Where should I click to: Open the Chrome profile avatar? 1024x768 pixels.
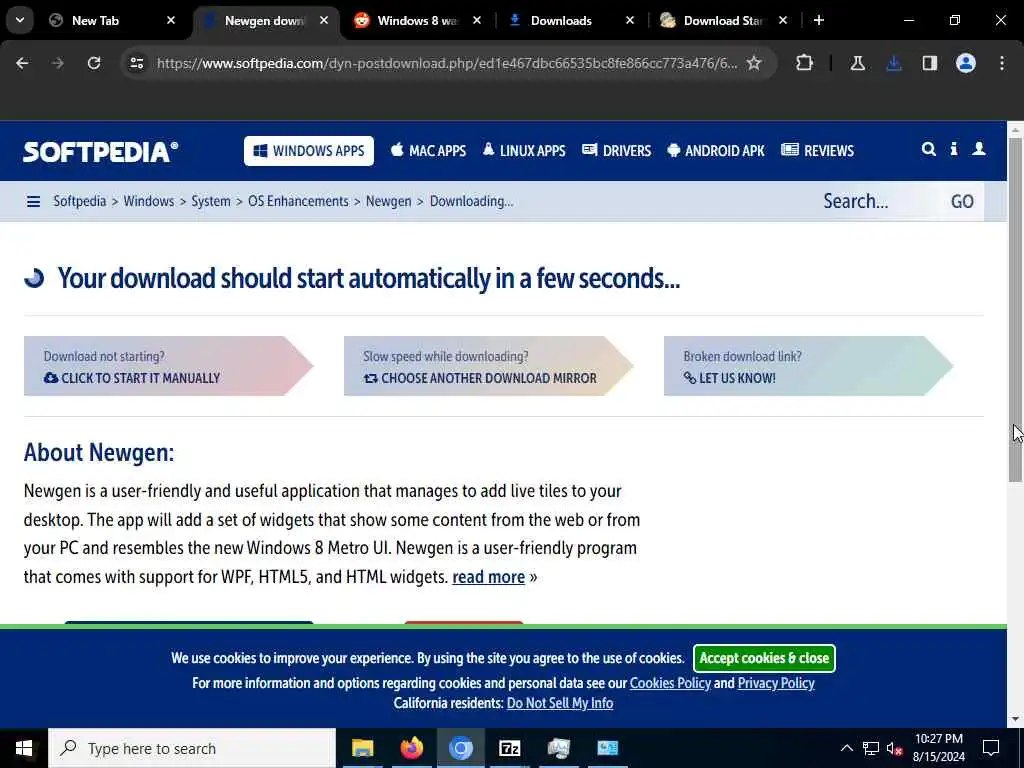(x=966, y=63)
